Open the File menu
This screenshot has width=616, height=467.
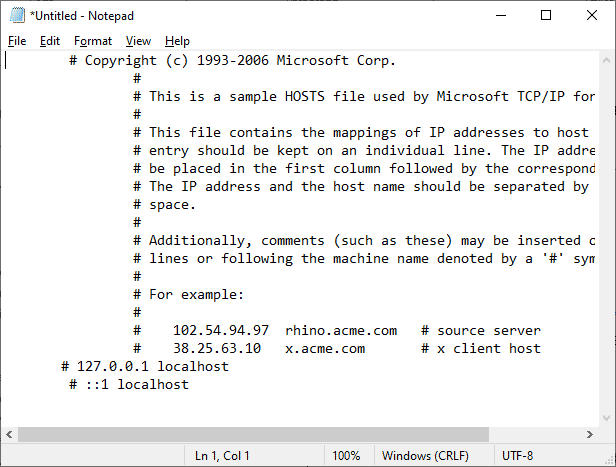(x=17, y=41)
